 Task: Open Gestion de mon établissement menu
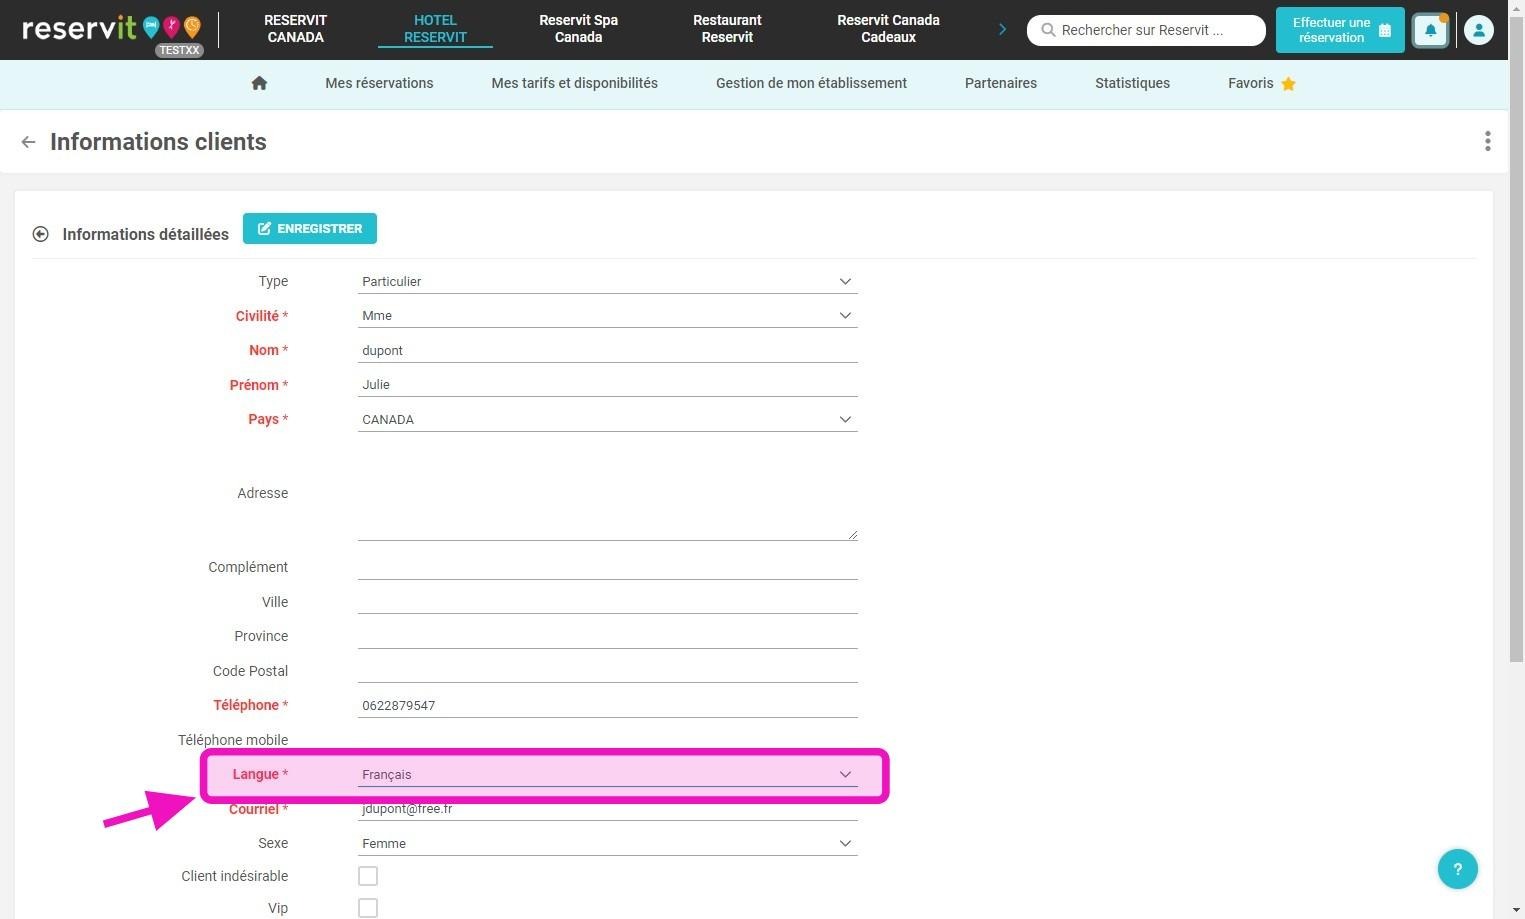(811, 83)
